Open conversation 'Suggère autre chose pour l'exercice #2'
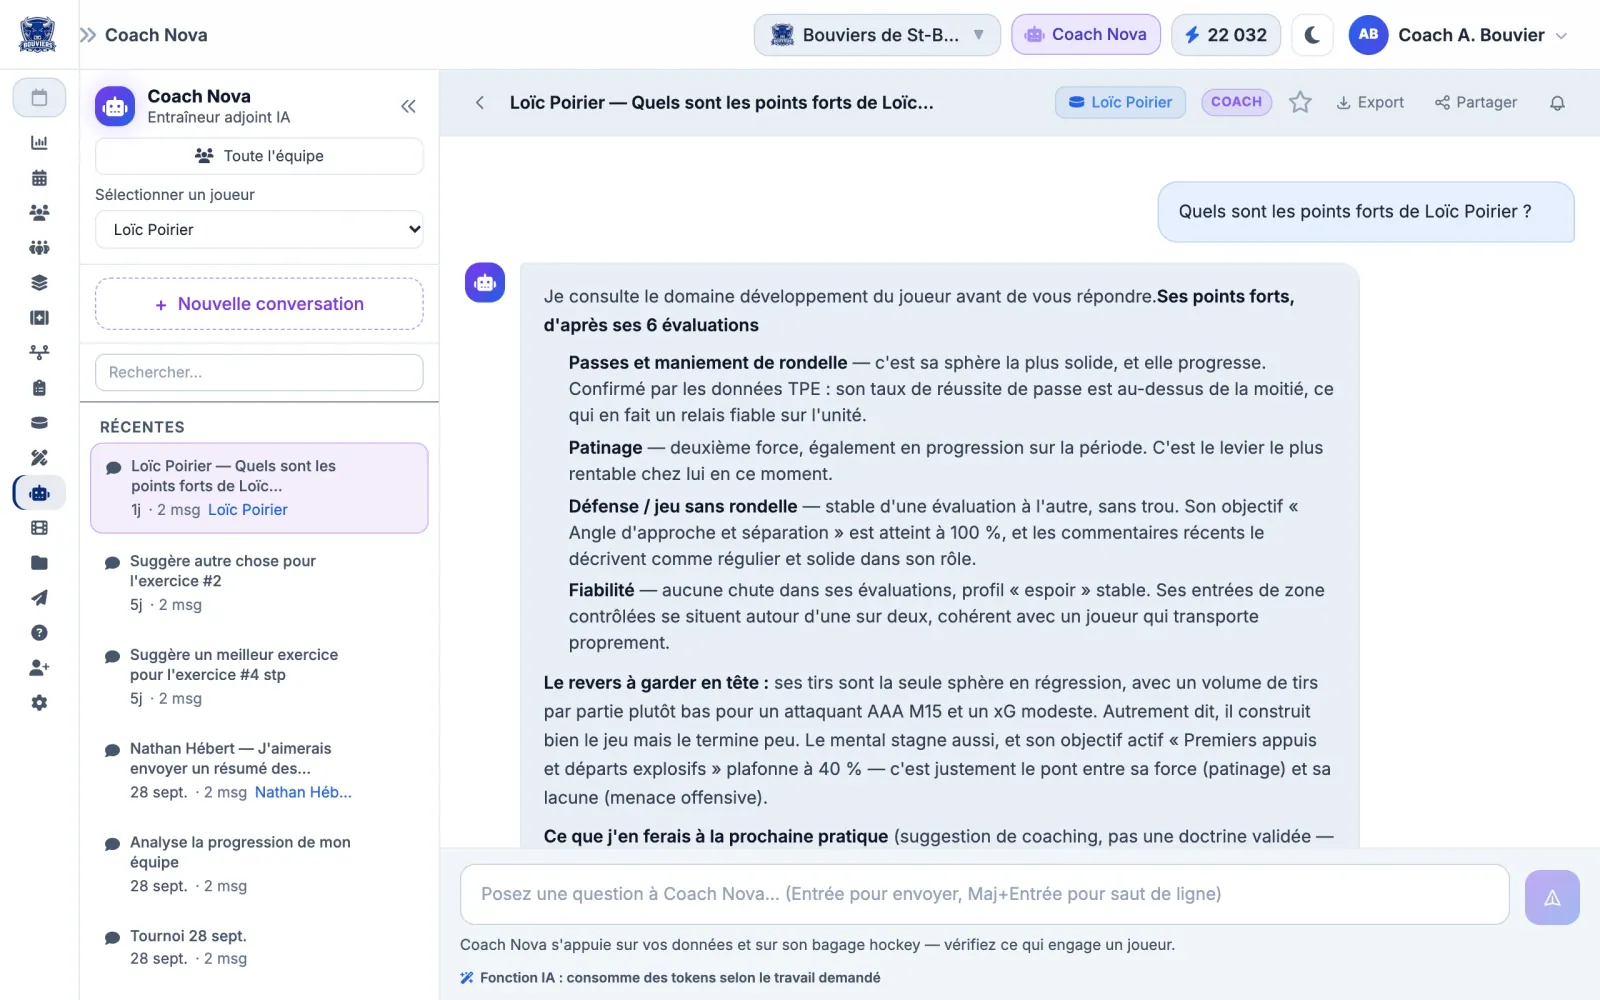Image resolution: width=1600 pixels, height=1000 pixels. 259,583
